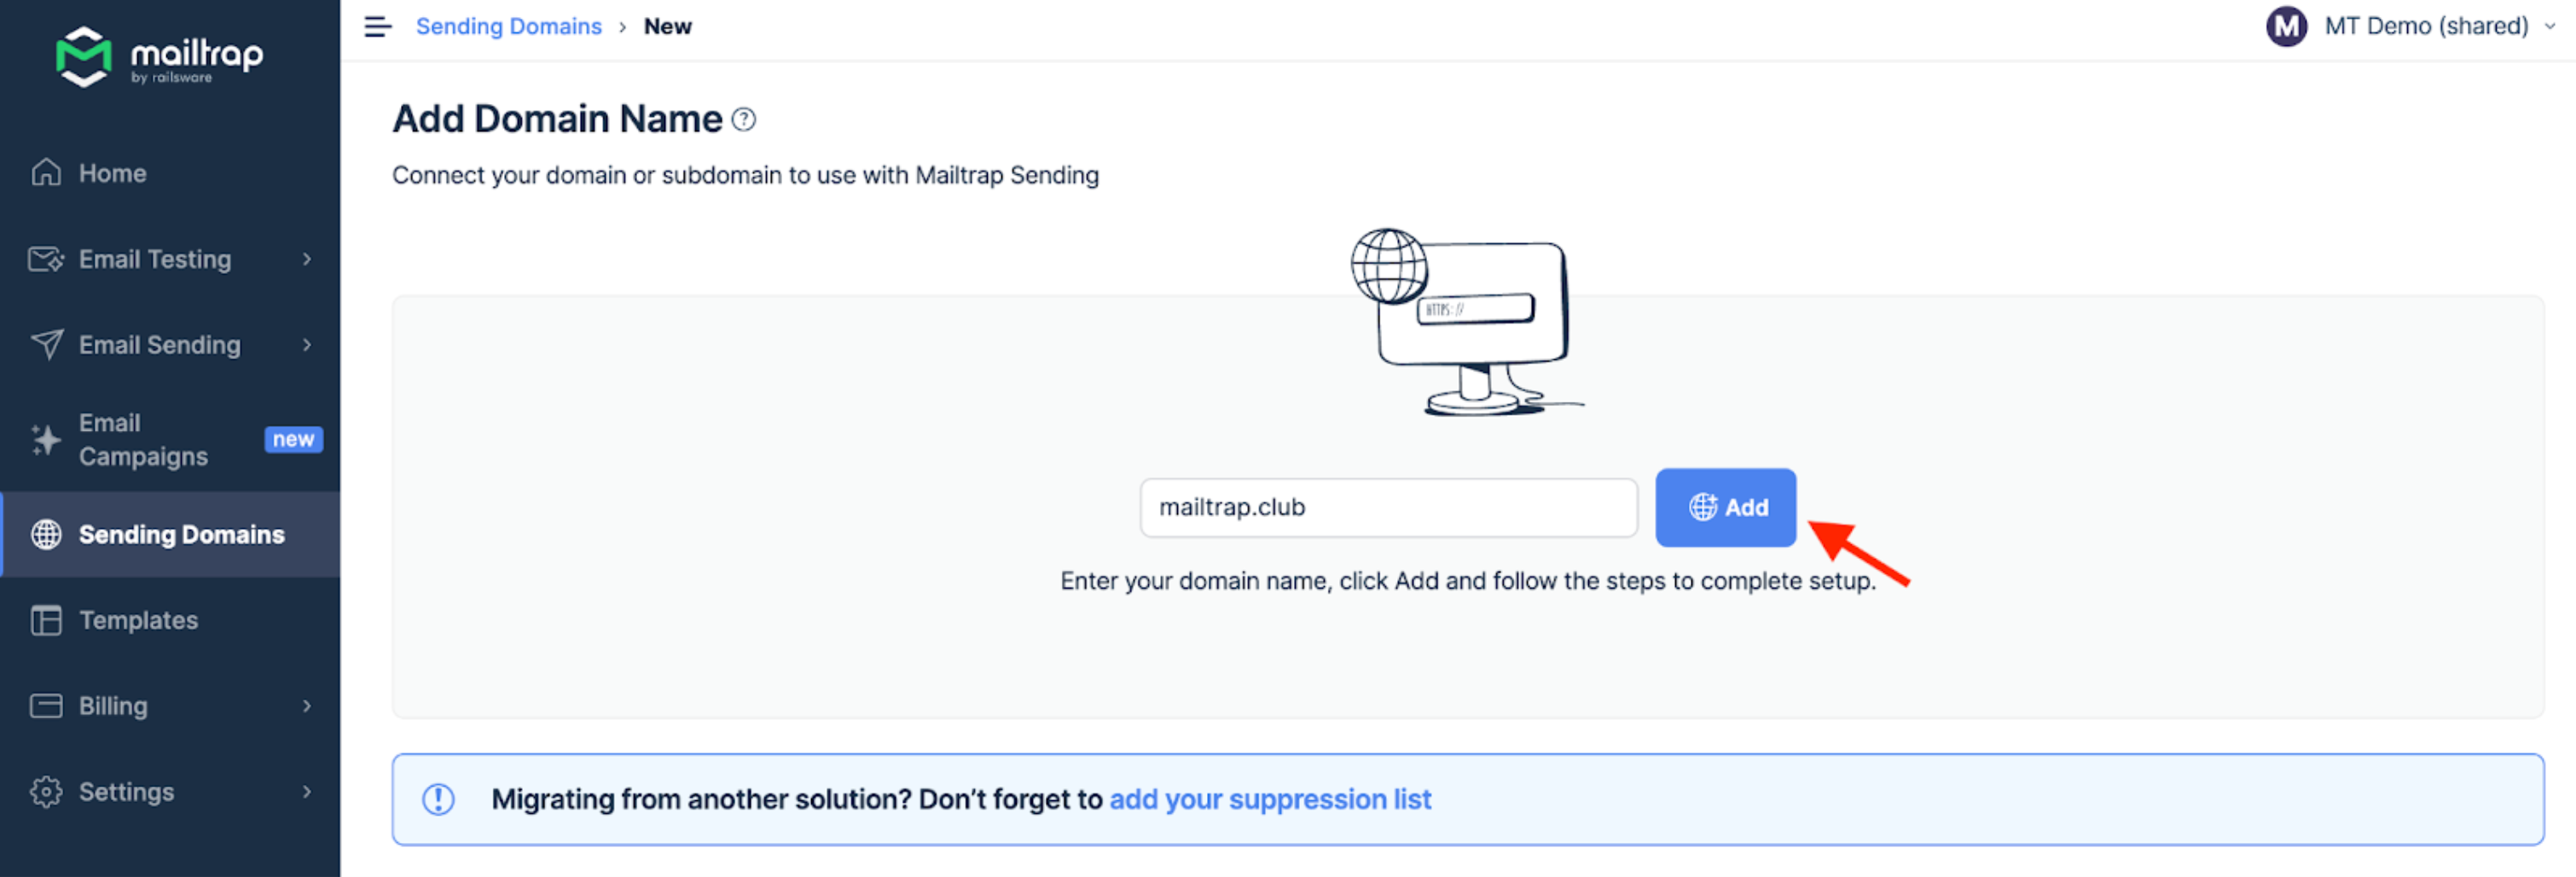Screen dimensions: 2576x877
Task: Click the domain name input field
Action: click(1388, 508)
